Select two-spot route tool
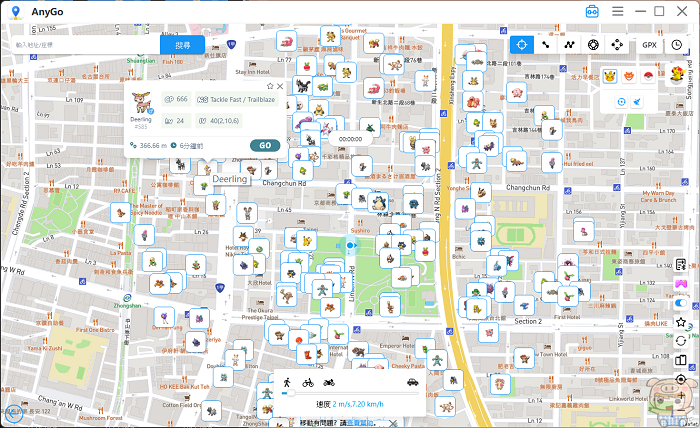 (546, 45)
